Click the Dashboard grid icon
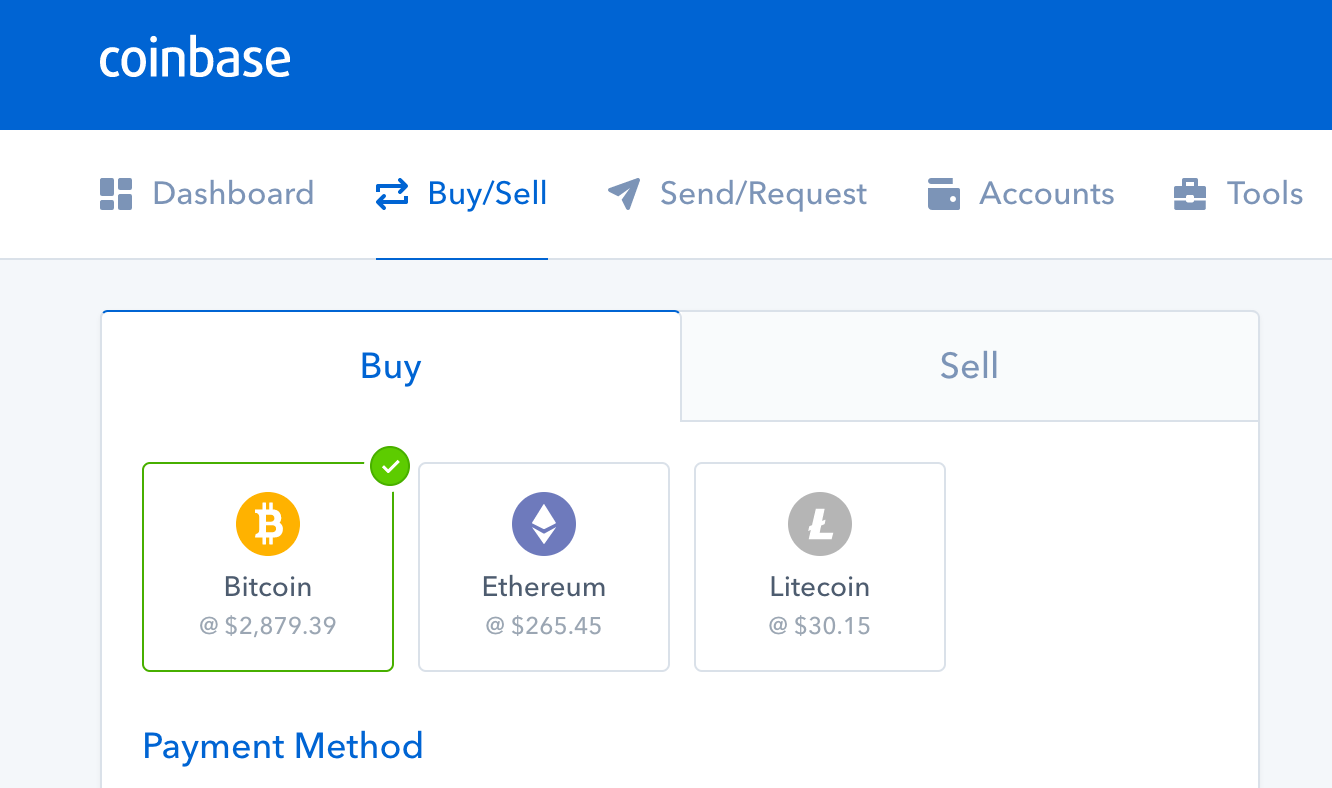Viewport: 1332px width, 788px height. (116, 194)
